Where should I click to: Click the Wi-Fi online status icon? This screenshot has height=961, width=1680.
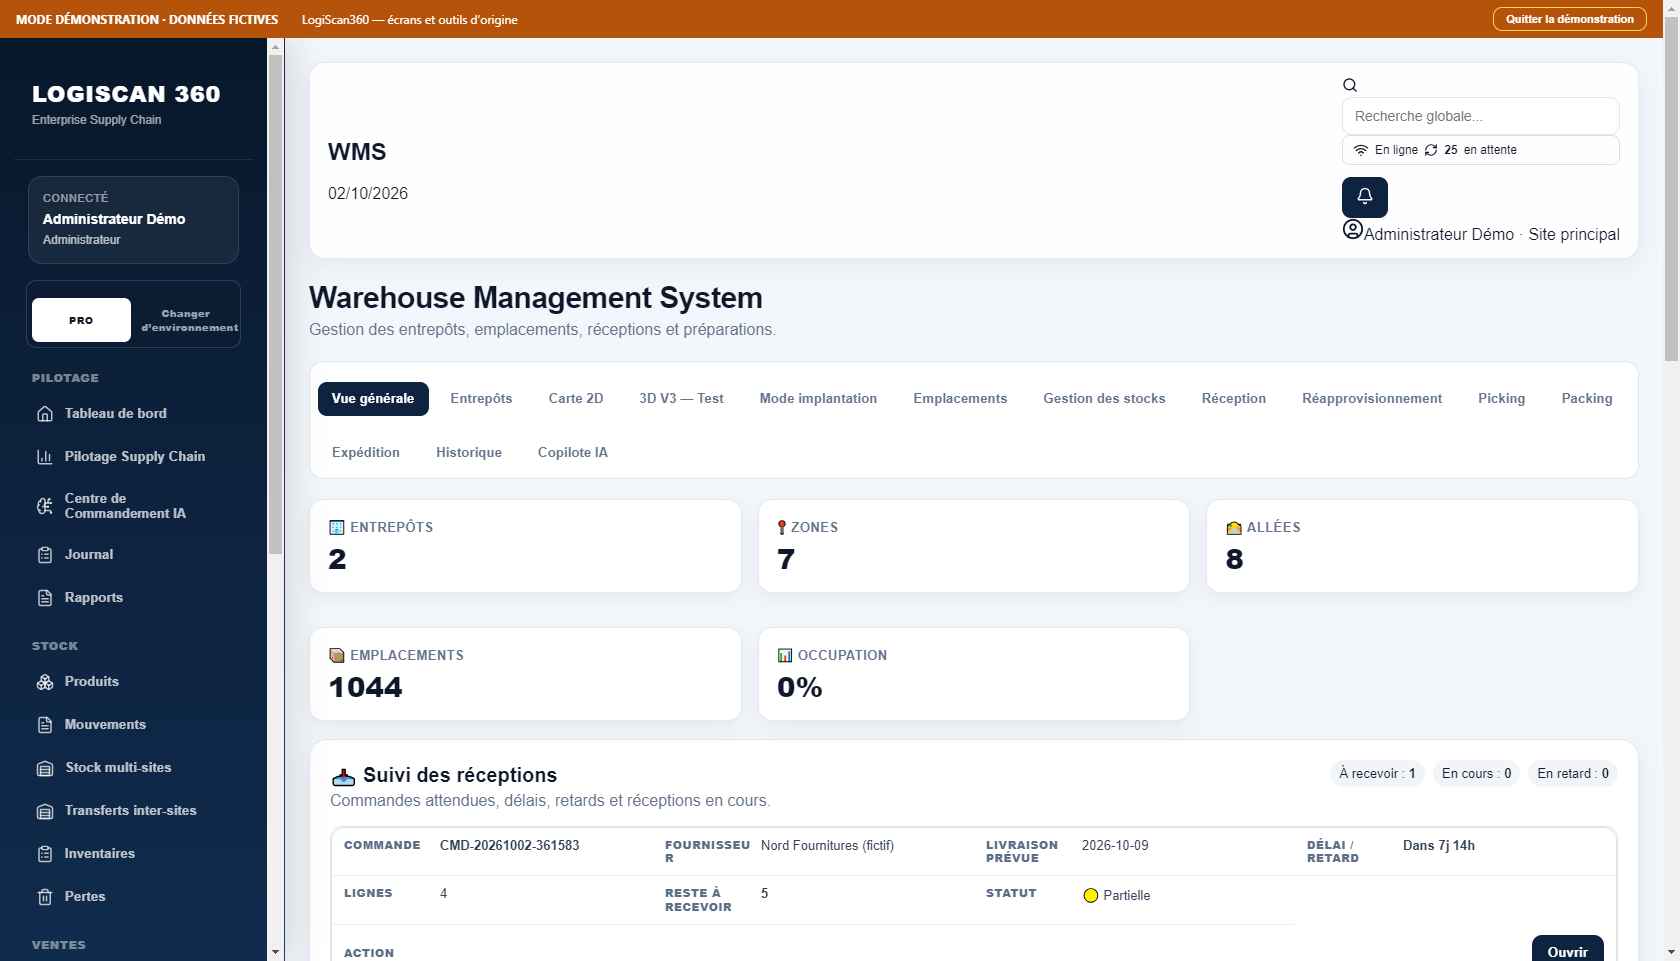click(1361, 150)
